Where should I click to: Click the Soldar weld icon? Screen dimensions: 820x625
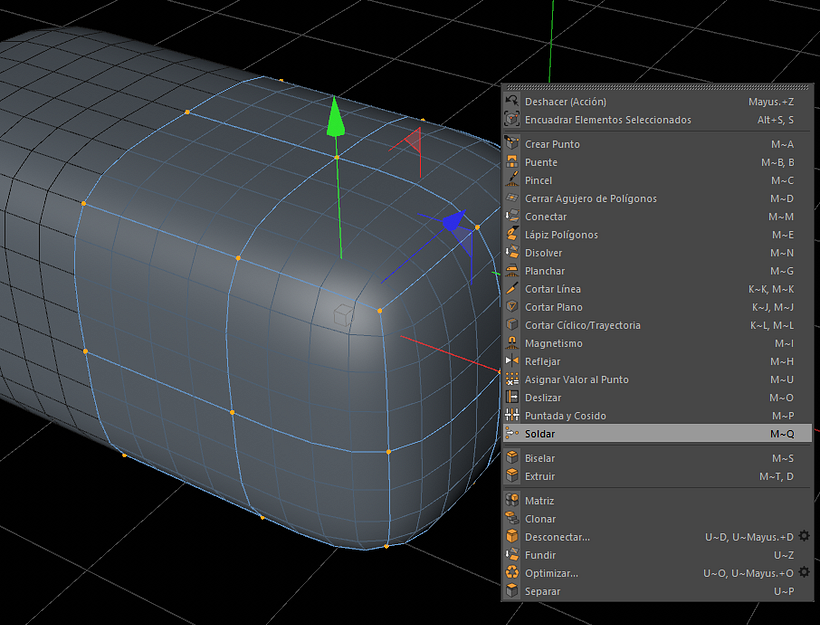click(512, 434)
